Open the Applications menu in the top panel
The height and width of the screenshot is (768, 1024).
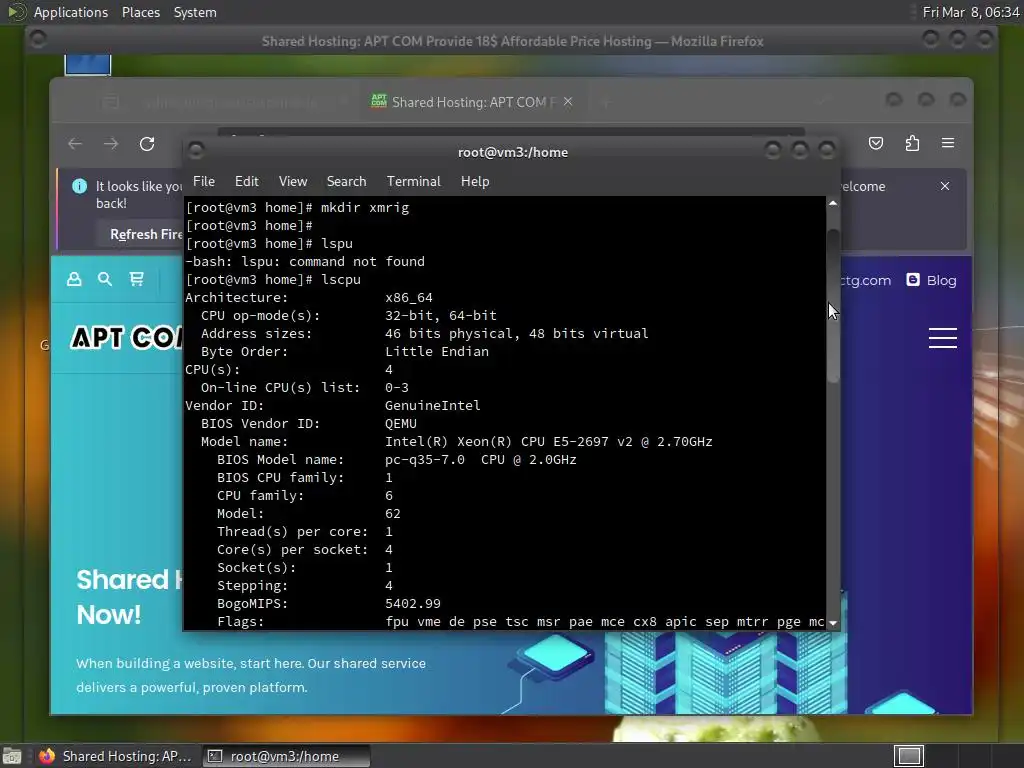pyautogui.click(x=71, y=12)
